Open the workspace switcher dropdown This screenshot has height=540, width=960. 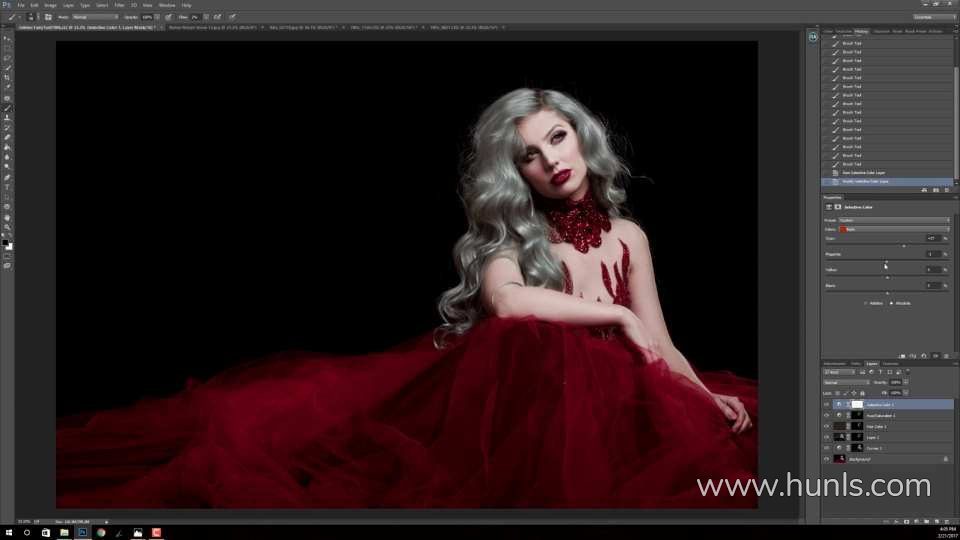934,17
